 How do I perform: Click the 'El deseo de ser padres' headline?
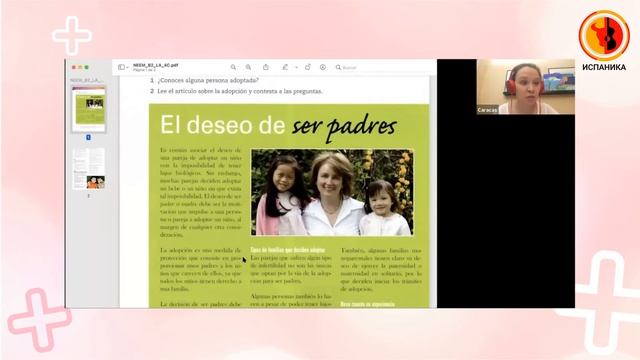pyautogui.click(x=278, y=126)
